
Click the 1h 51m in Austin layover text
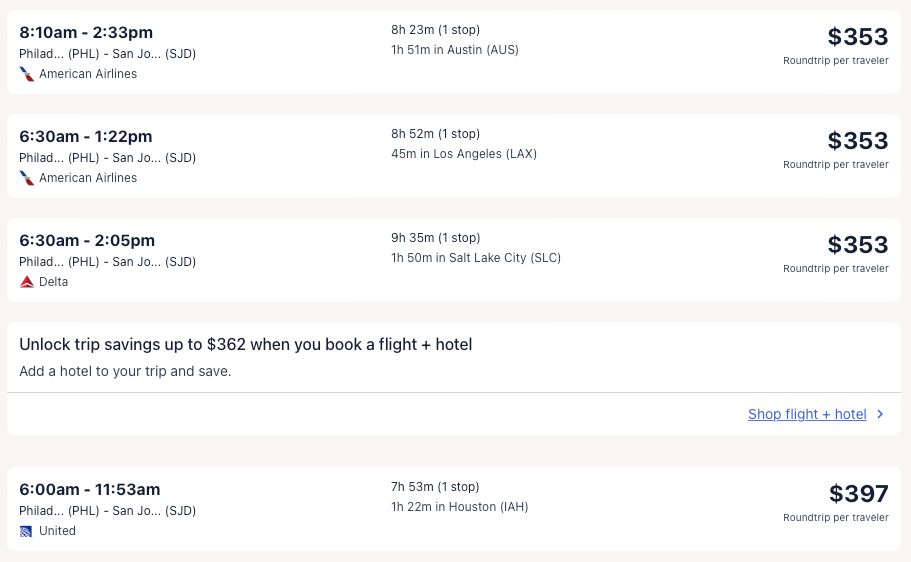point(455,50)
